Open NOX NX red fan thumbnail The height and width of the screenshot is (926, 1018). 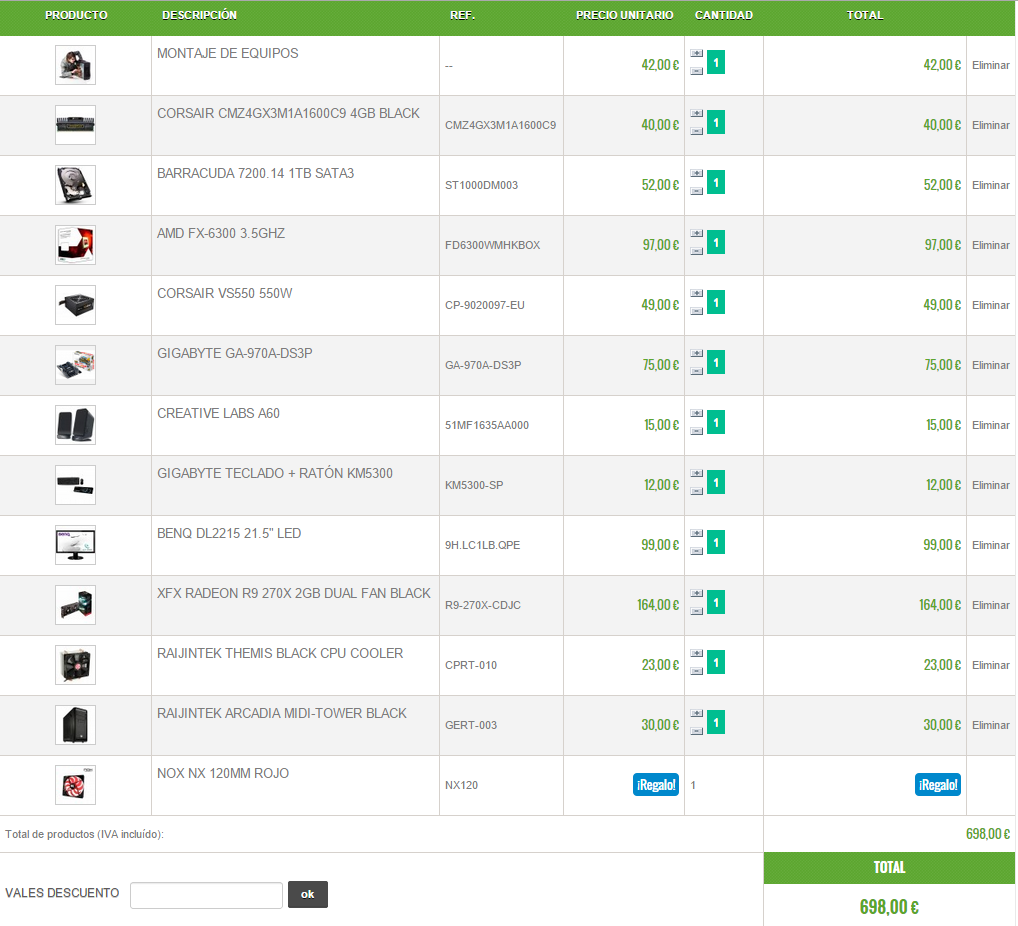coord(75,785)
